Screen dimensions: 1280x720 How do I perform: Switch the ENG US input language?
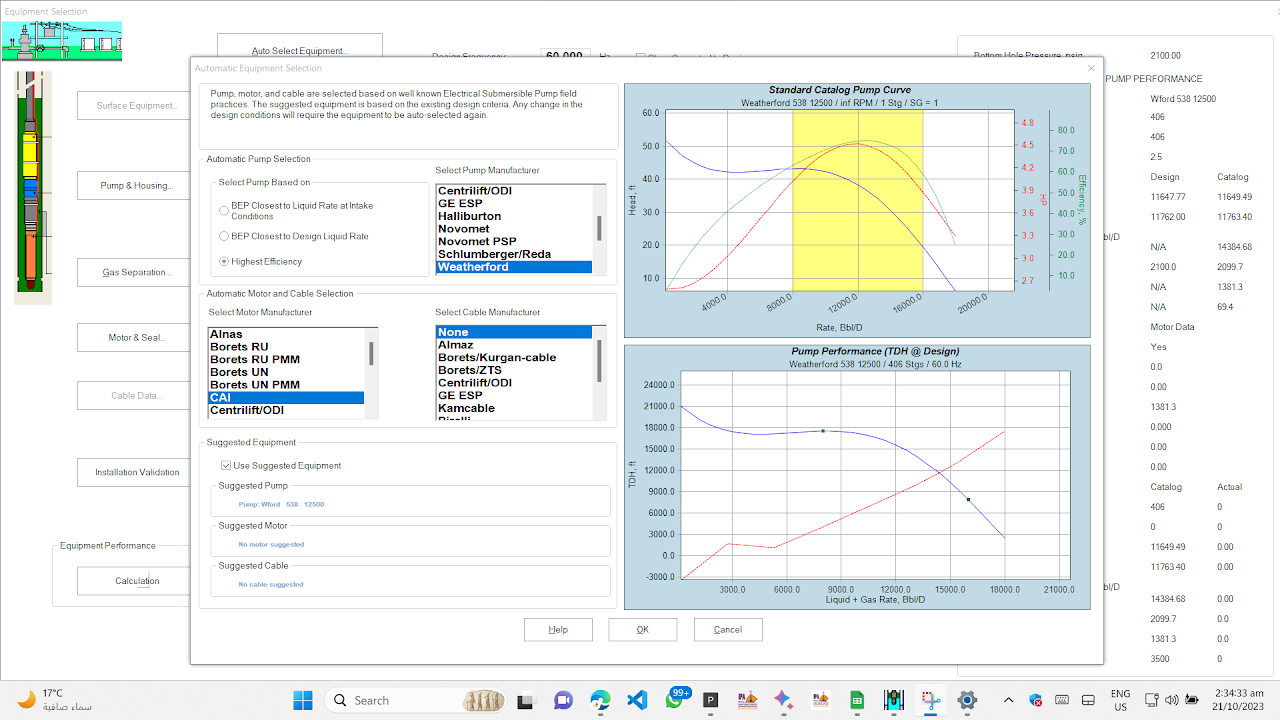(1120, 700)
